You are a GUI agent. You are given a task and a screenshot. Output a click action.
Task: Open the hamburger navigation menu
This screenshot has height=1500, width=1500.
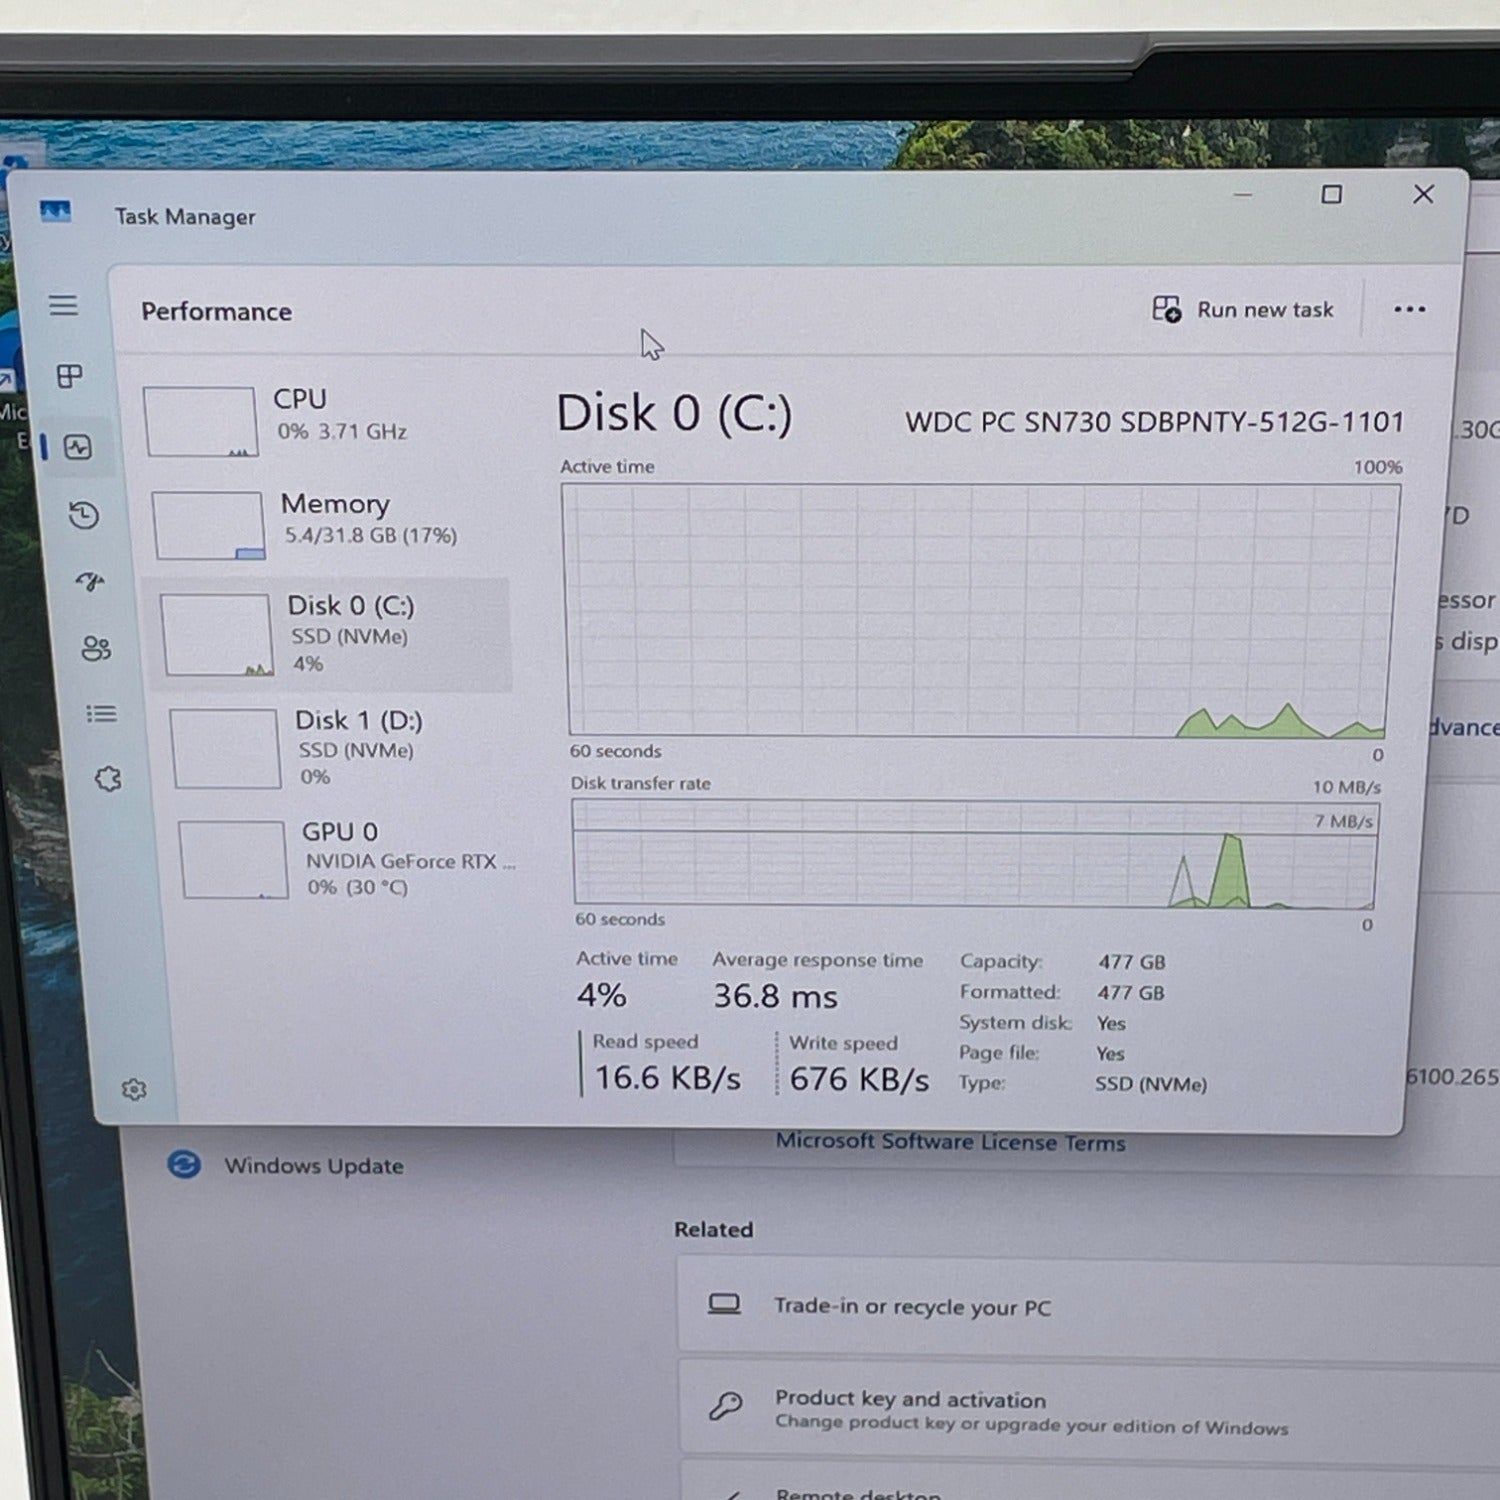[x=63, y=305]
